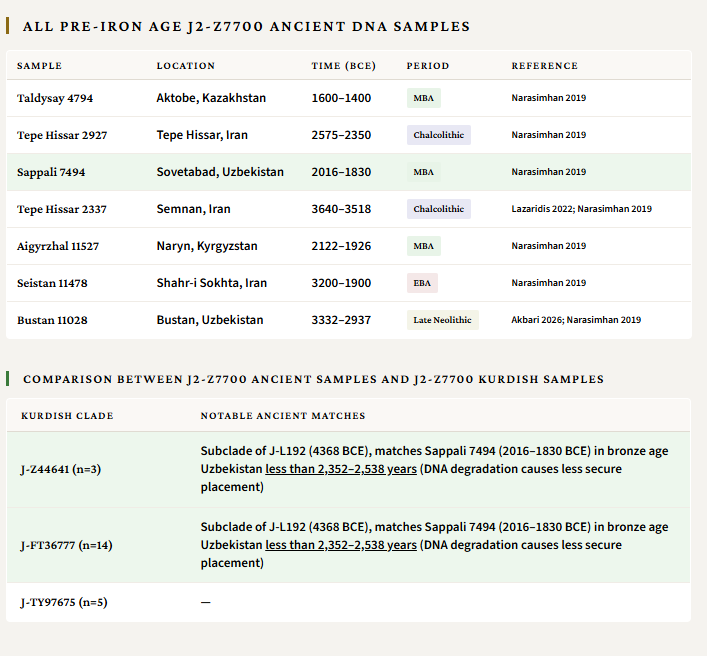
Task: Select the J-Z44641 (n=3) clade
Action: coord(61,469)
